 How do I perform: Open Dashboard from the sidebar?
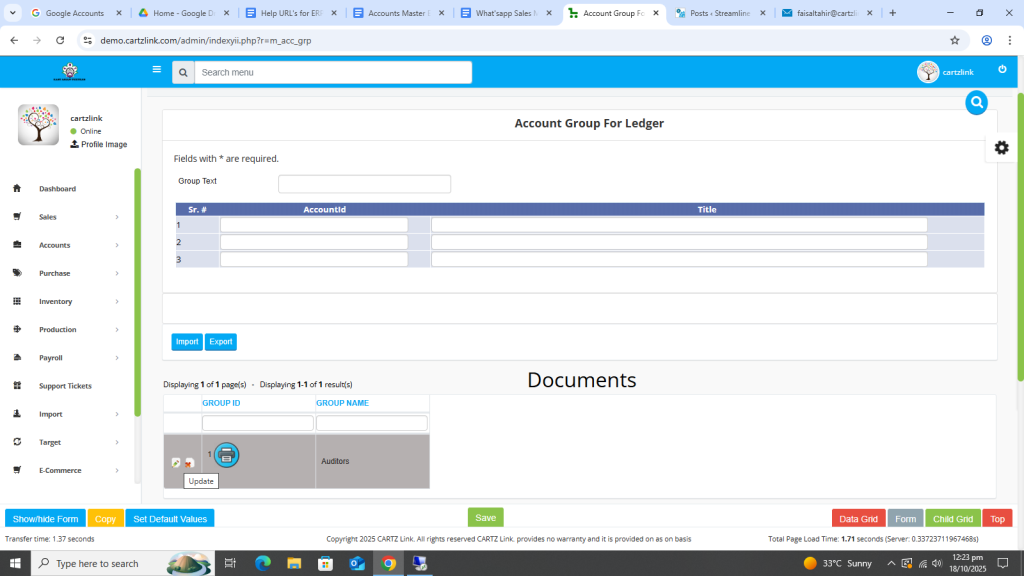click(57, 189)
